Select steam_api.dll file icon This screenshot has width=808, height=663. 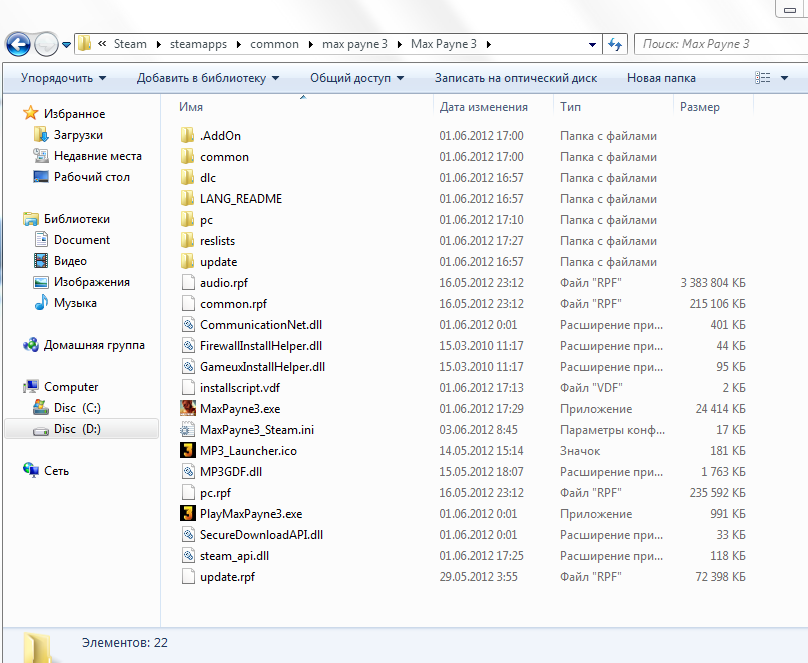pos(188,556)
